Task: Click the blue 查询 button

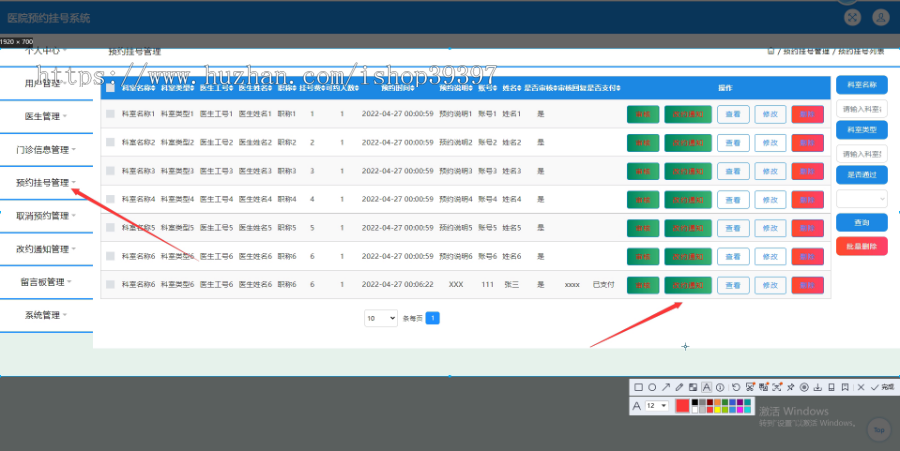Action: pos(862,223)
